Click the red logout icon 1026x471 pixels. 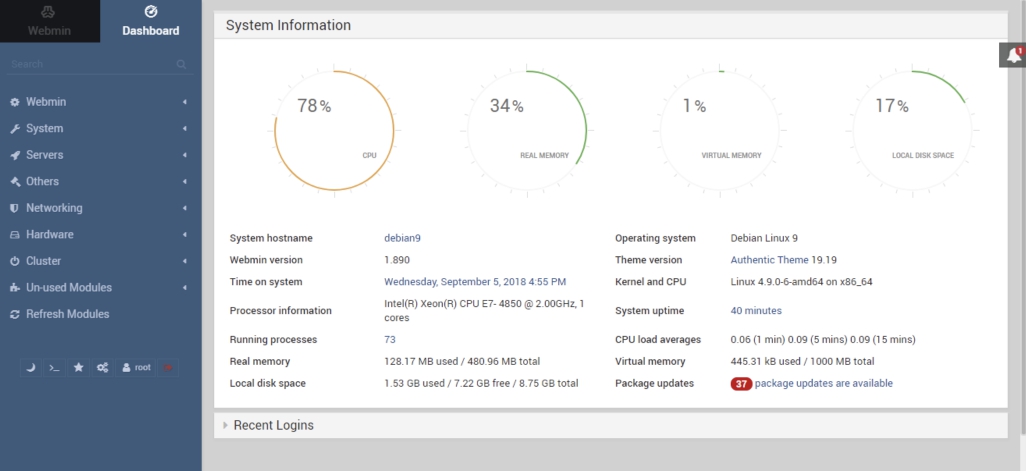point(168,368)
